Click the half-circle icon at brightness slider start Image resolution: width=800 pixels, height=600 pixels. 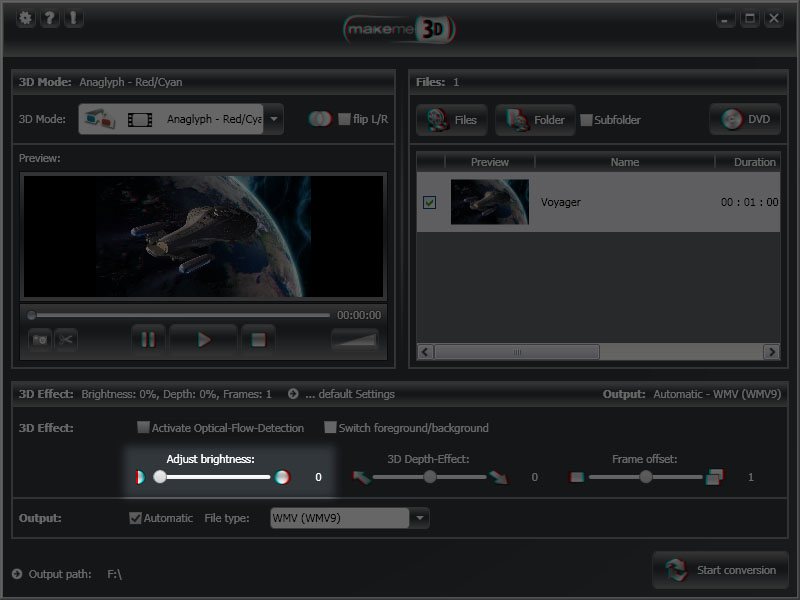click(140, 477)
